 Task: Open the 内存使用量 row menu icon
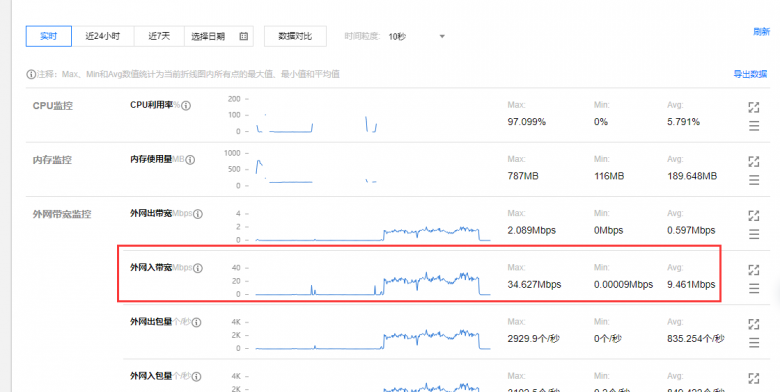coord(754,180)
